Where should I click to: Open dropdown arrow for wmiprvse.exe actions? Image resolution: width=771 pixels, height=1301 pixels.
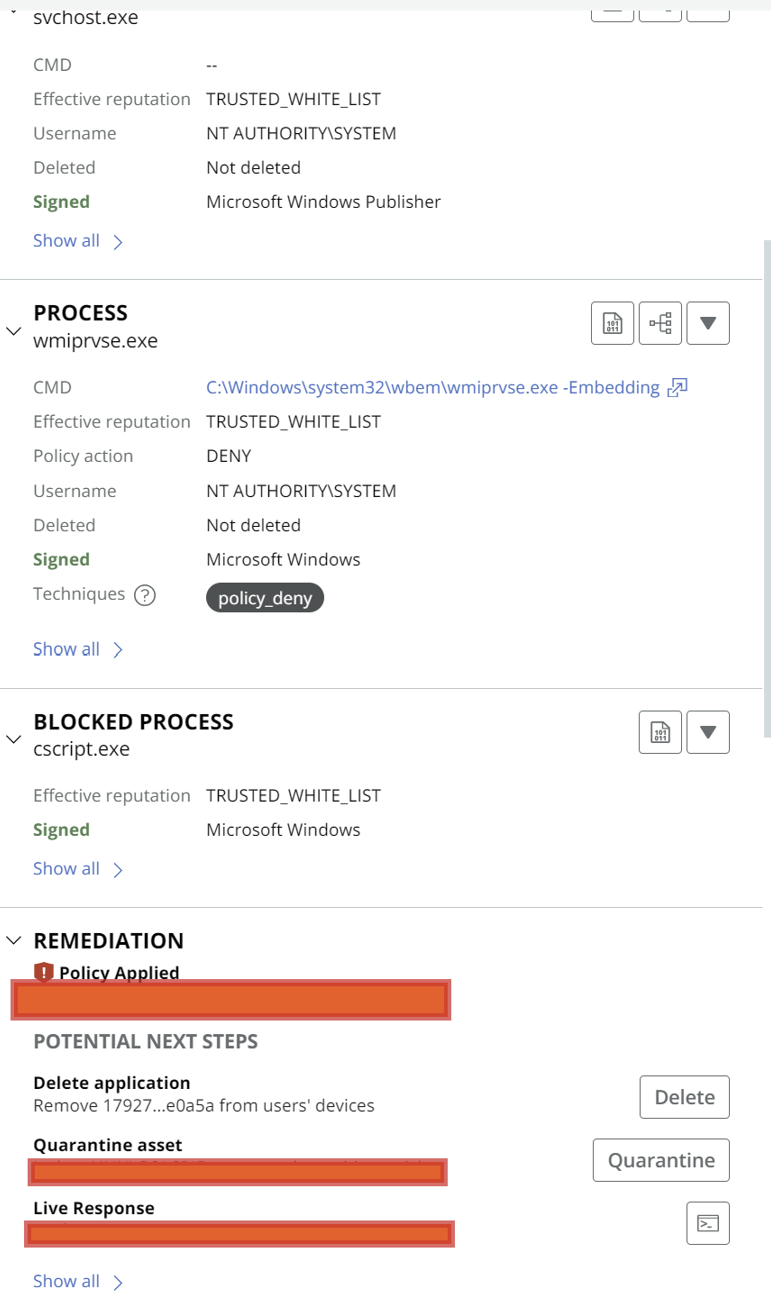(x=708, y=323)
